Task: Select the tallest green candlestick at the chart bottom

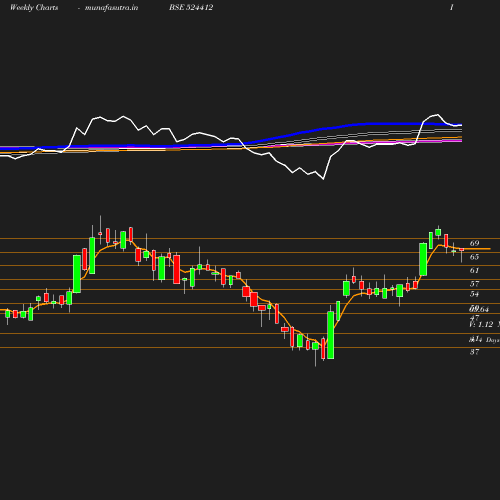Action: pyautogui.click(x=331, y=335)
